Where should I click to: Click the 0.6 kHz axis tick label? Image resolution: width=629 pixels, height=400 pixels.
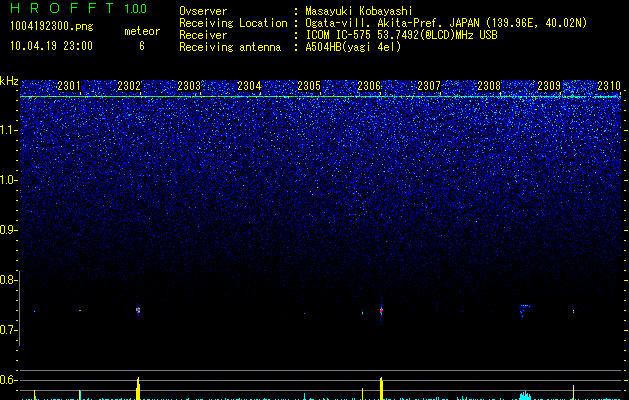coord(8,380)
